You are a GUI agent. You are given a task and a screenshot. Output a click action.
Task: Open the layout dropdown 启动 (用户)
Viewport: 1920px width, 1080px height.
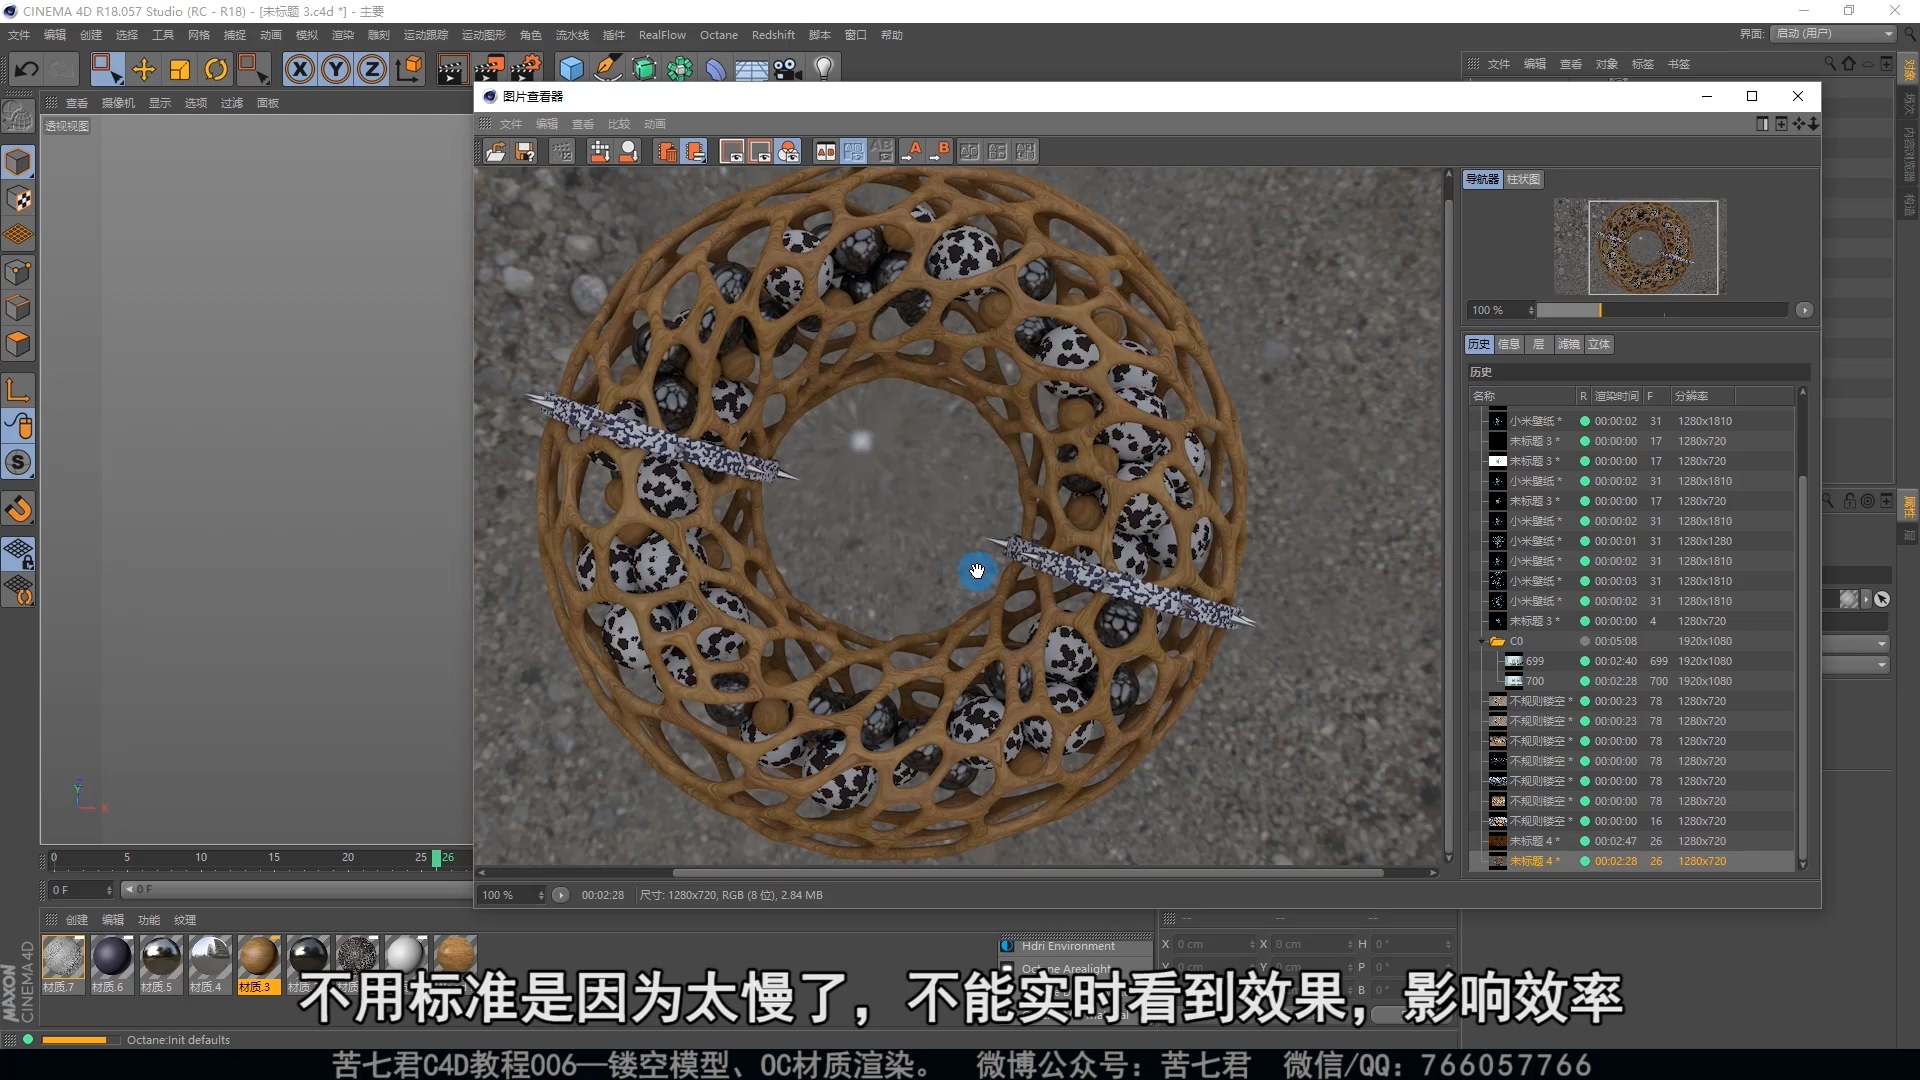1834,34
